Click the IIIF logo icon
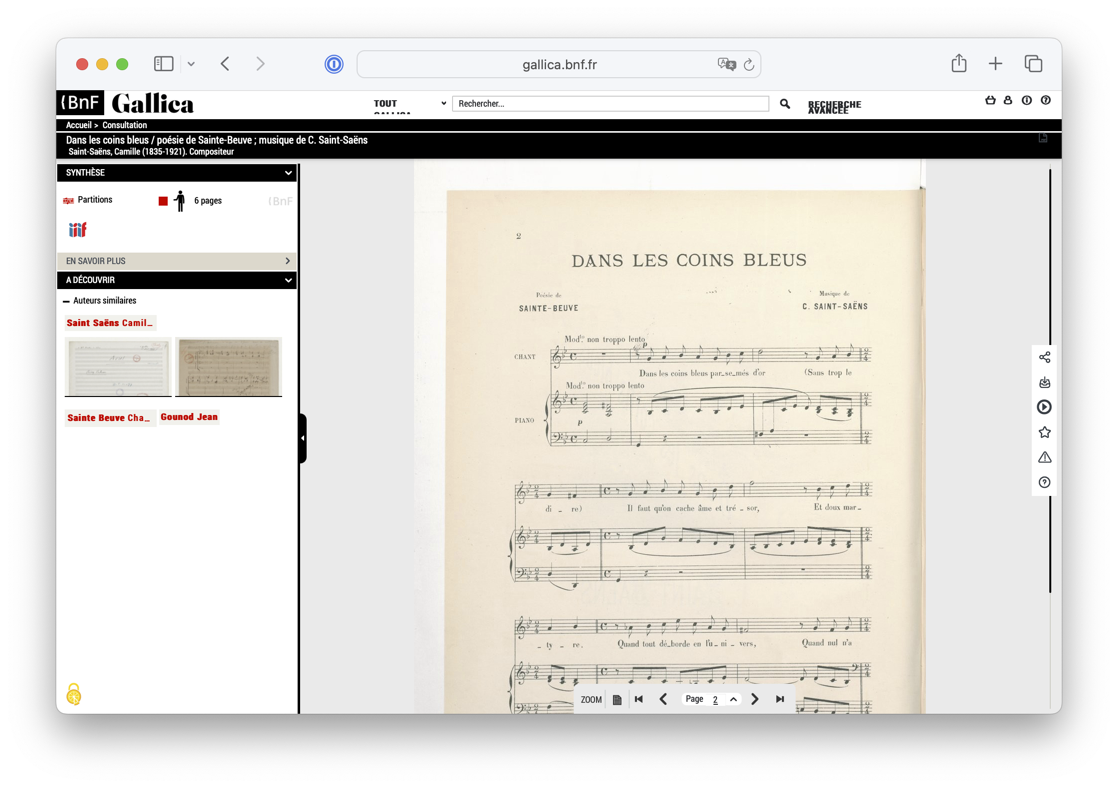1118x788 pixels. point(77,230)
